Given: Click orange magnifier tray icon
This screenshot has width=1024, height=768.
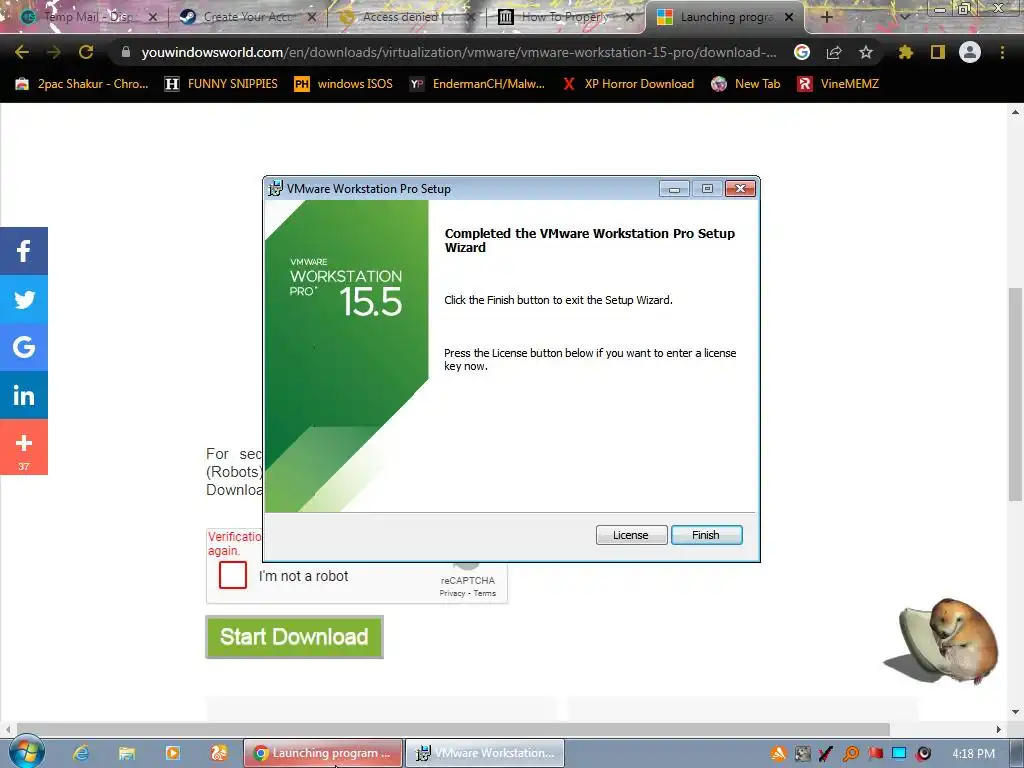Looking at the screenshot, I should click(x=850, y=754).
